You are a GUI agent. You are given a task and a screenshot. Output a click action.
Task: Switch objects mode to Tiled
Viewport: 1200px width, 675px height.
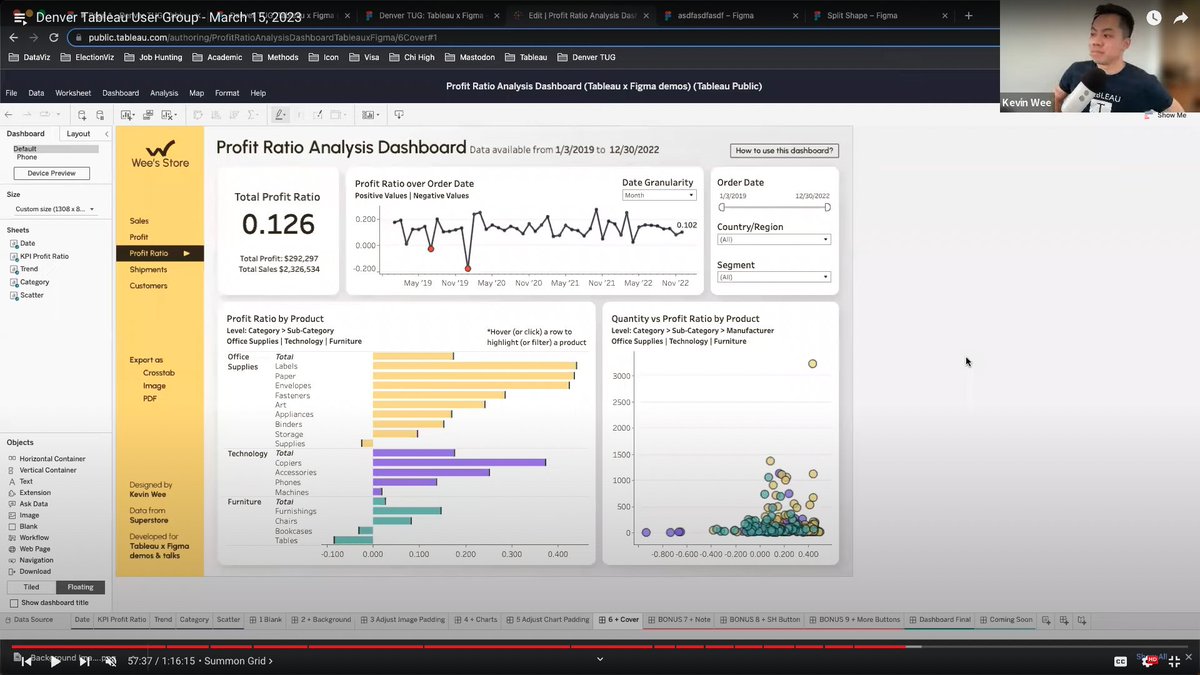point(30,587)
